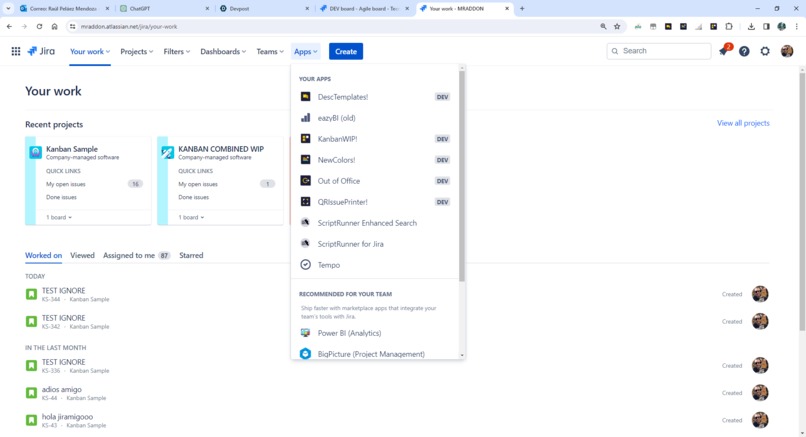
Task: Expand 1 board dropdown in KANBAN COMBINED WIP
Action: 191,217
